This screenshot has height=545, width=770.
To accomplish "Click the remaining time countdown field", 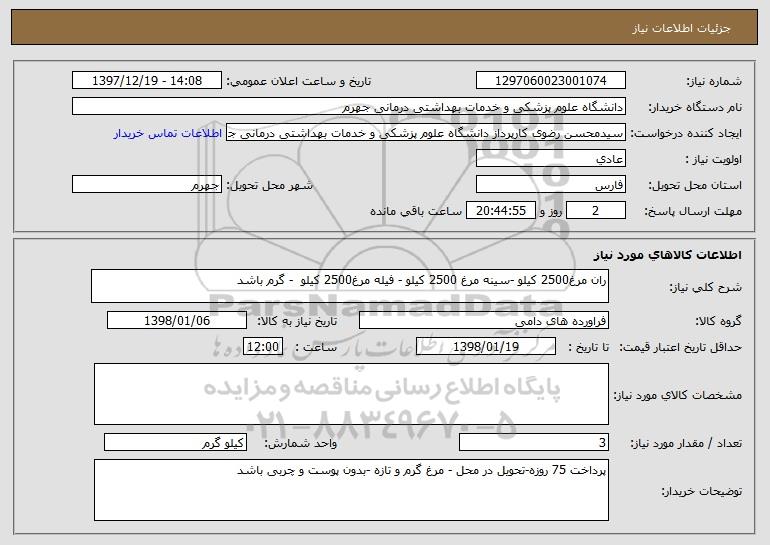I will click(500, 211).
